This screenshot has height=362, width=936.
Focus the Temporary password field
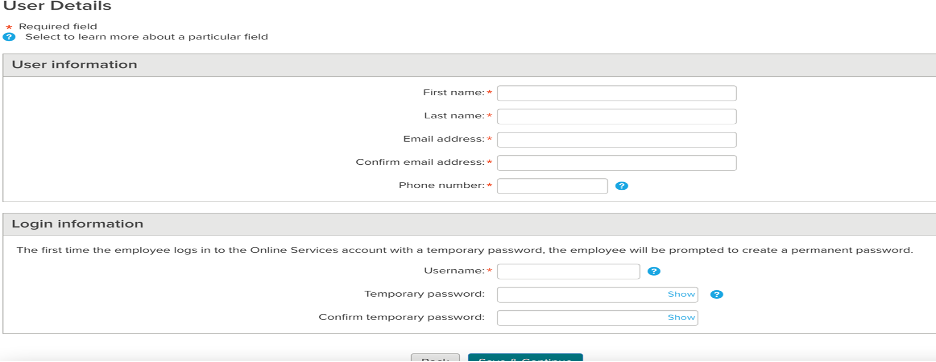pos(598,294)
